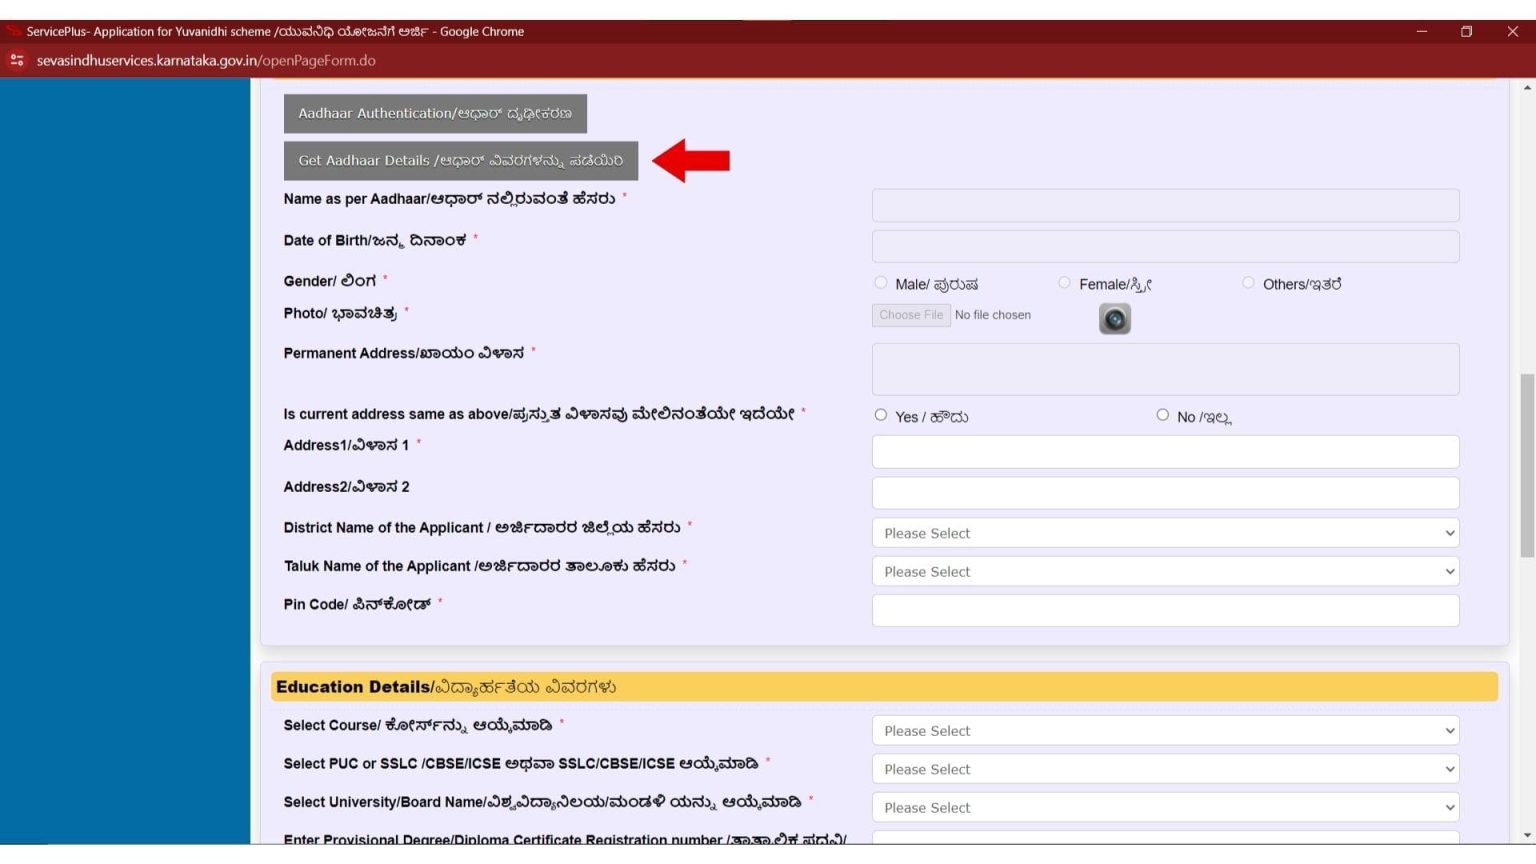Viewport: 1536px width, 864px height.
Task: Open the PUC or SSLC selection dropdown
Action: coord(1165,769)
